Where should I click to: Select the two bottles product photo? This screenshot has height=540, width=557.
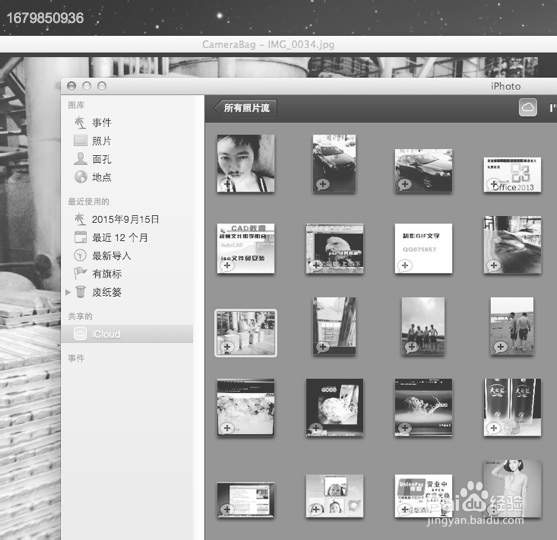(512, 407)
